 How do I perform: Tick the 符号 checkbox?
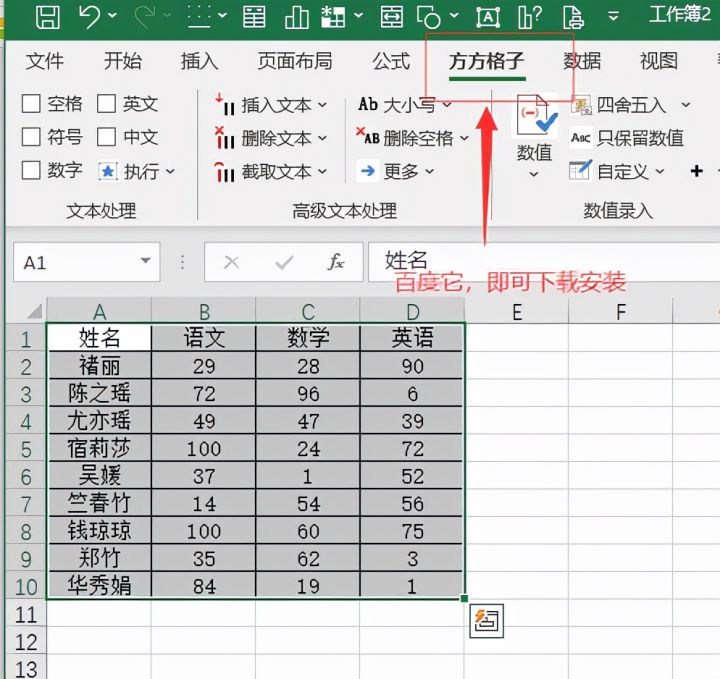(31, 137)
